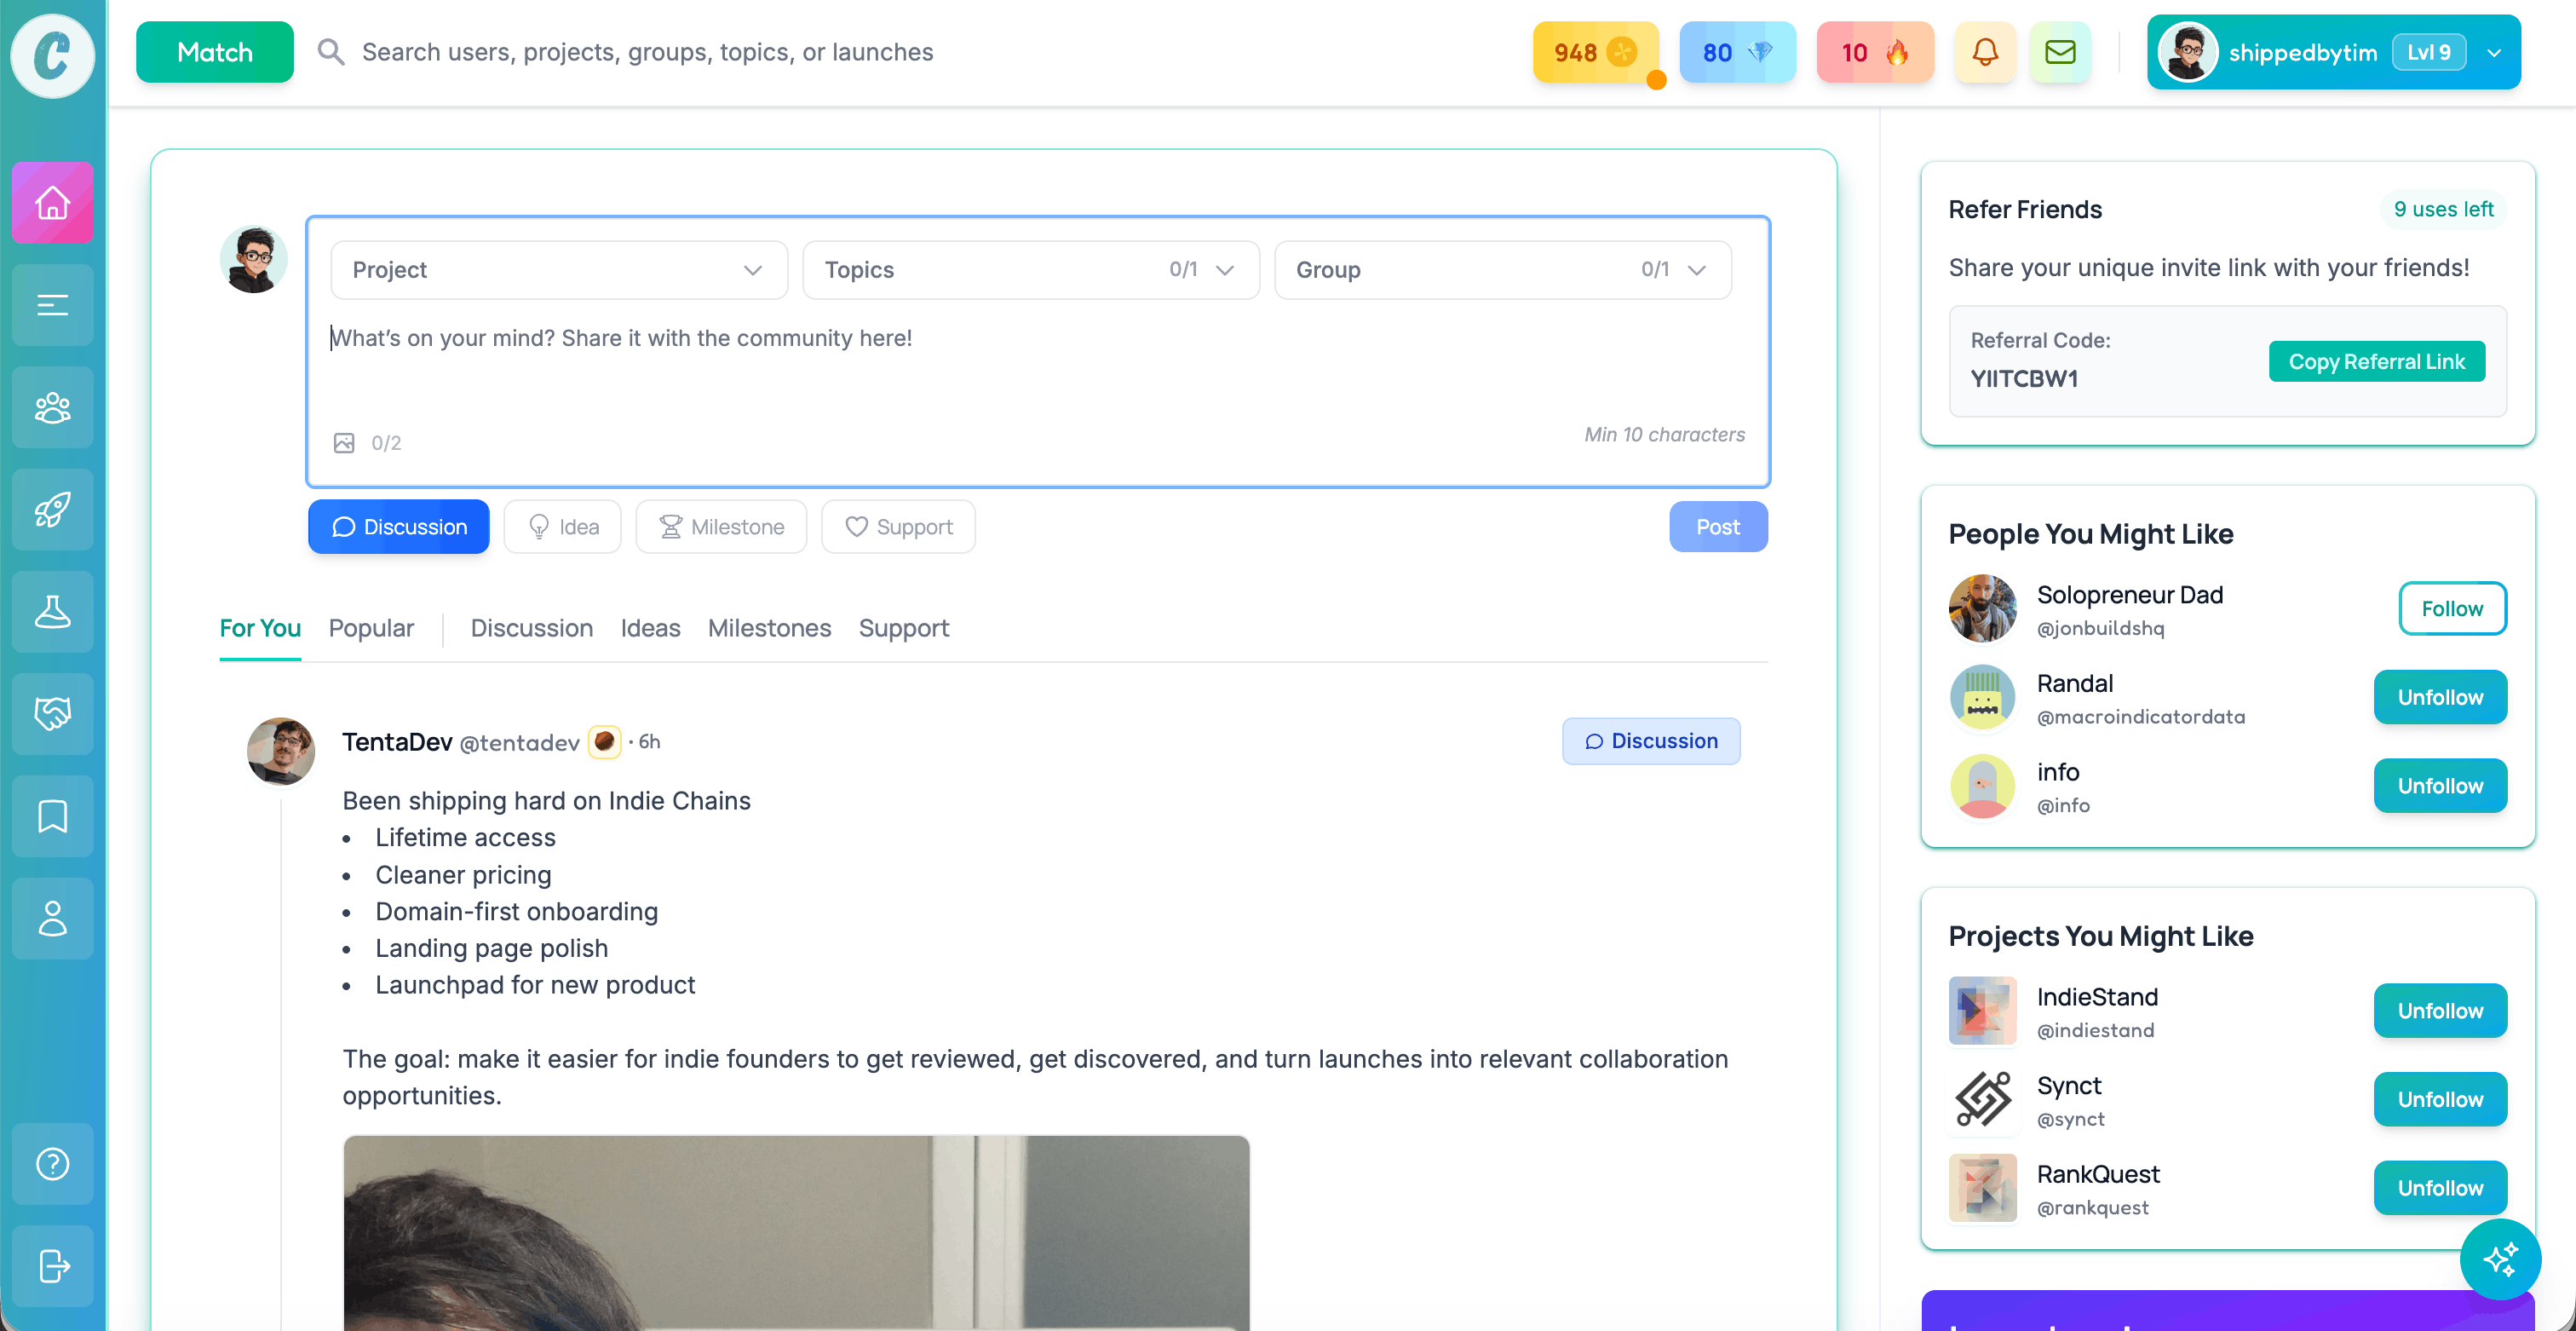Image resolution: width=2576 pixels, height=1331 pixels.
Task: Click the RankQuest project thumbnail
Action: [1982, 1188]
